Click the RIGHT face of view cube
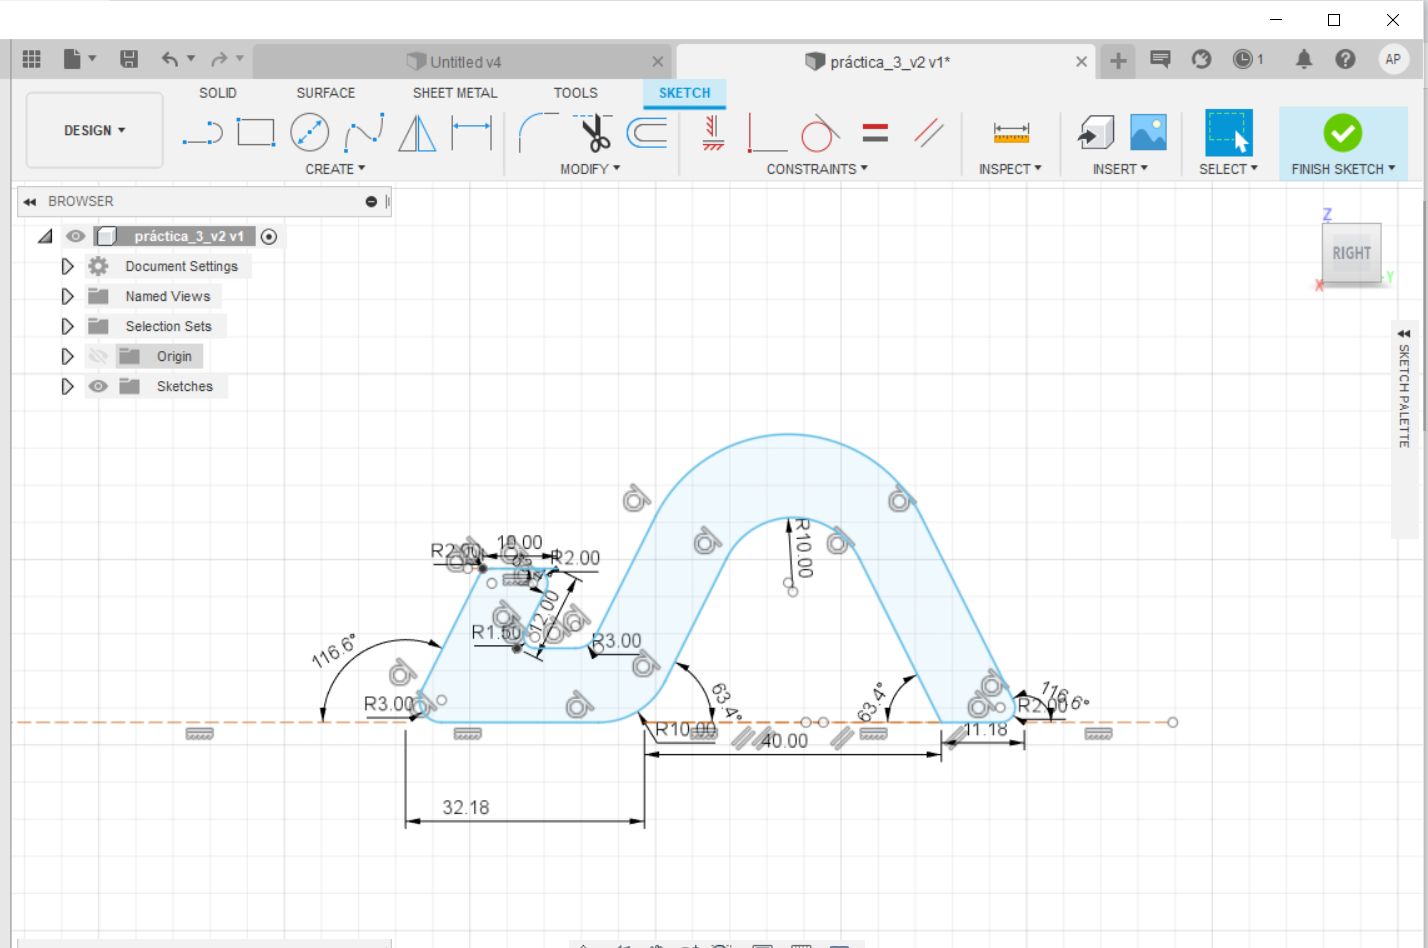The height and width of the screenshot is (948, 1428). point(1351,253)
